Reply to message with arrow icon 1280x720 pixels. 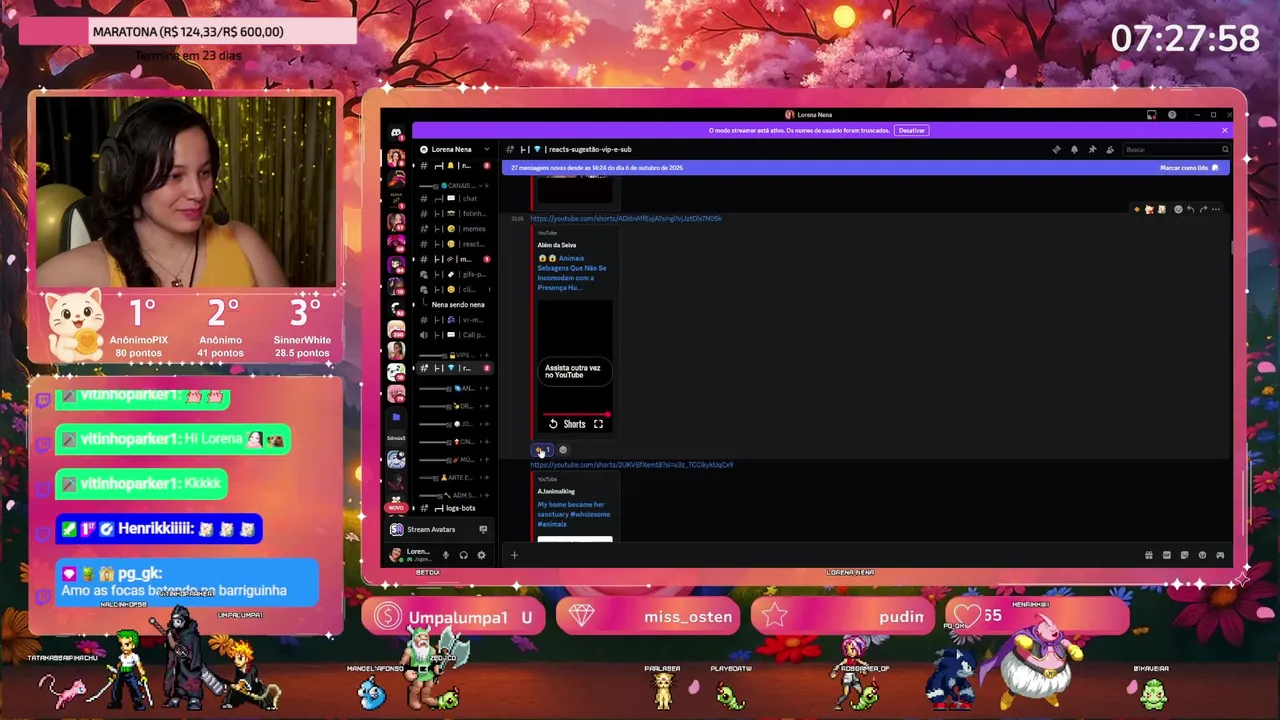[x=1190, y=209]
